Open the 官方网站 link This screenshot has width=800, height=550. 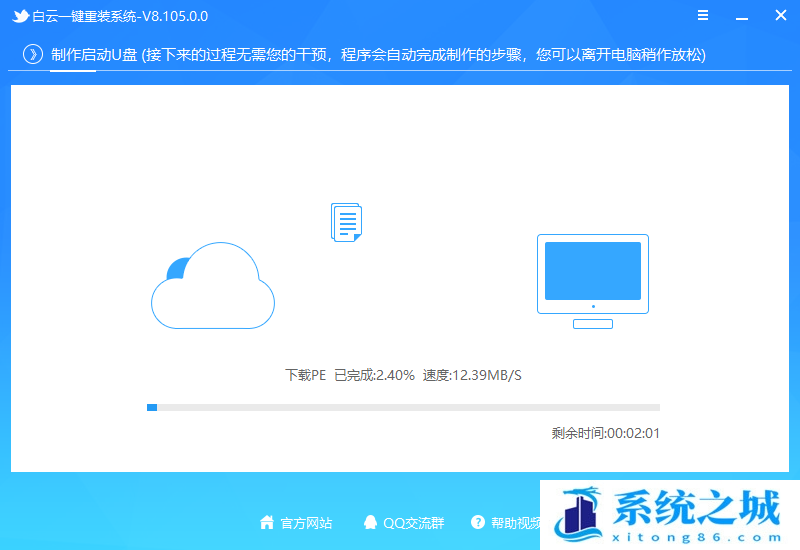[306, 523]
